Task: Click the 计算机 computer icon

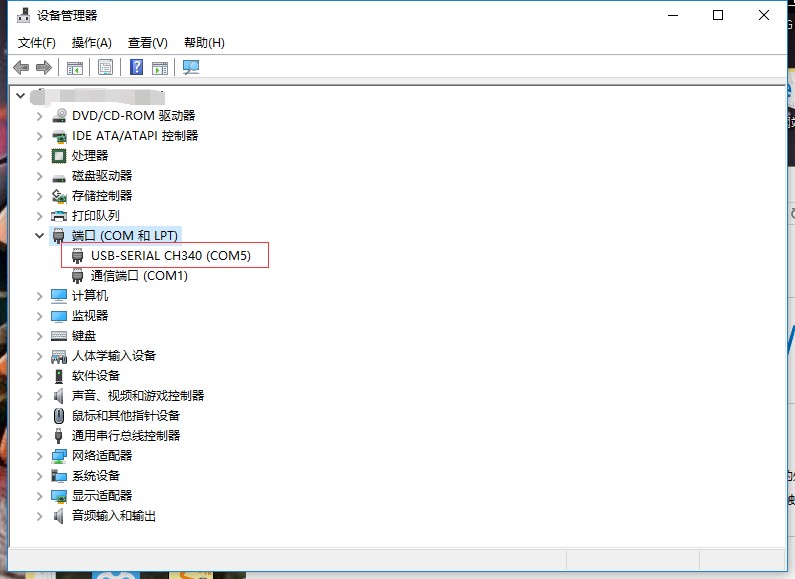Action: 59,296
